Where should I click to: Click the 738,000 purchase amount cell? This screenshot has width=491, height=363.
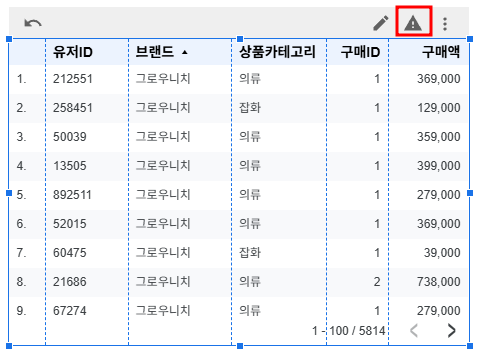point(439,282)
